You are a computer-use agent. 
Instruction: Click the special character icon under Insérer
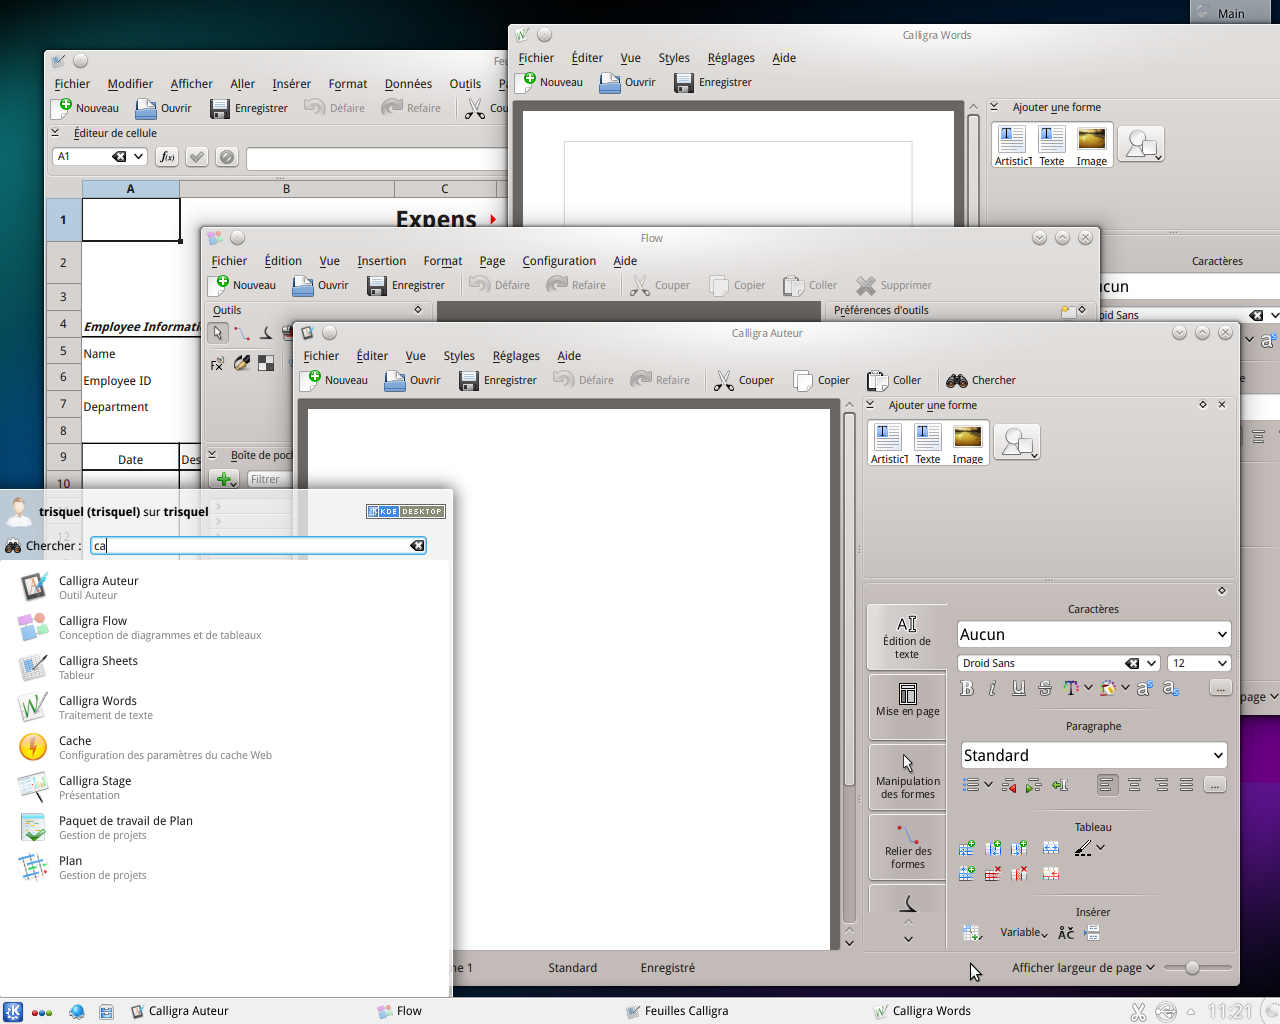1066,933
